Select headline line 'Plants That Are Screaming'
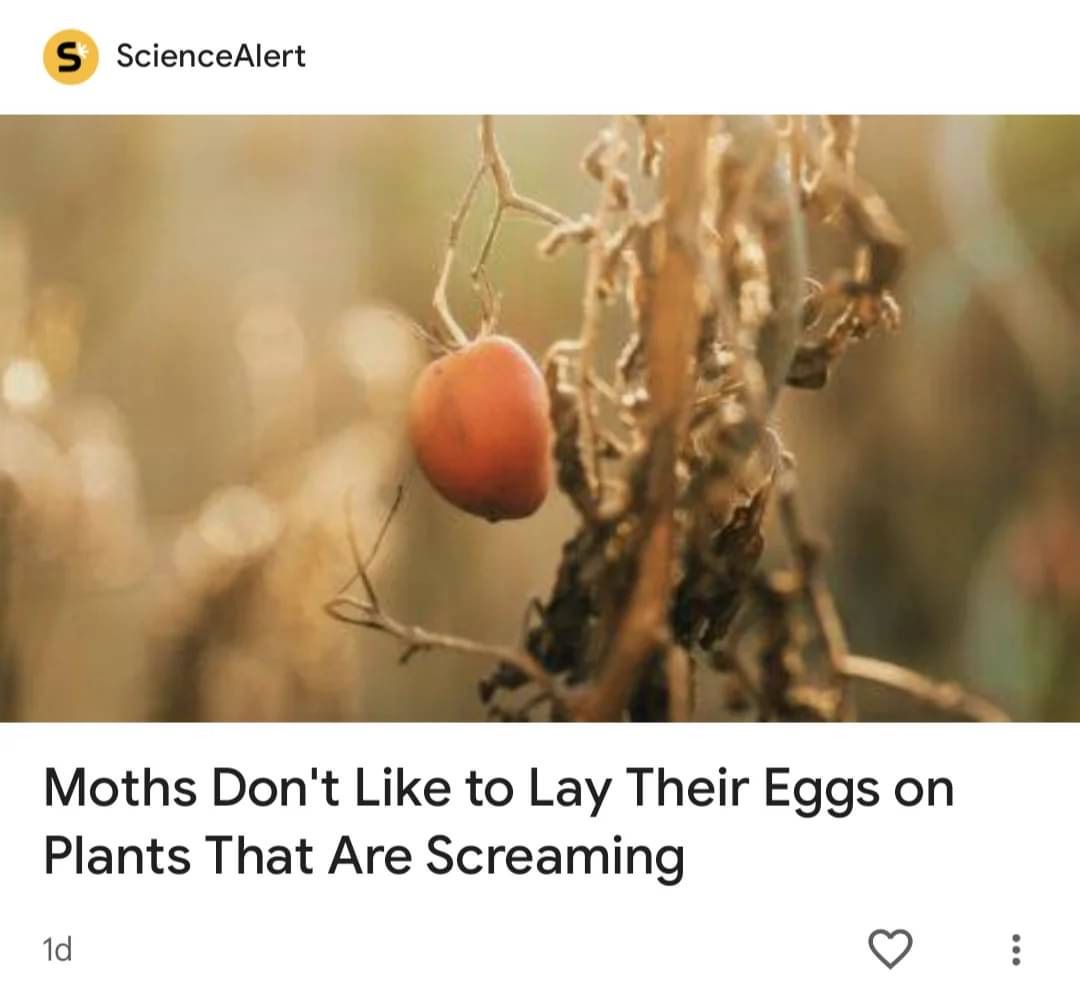The height and width of the screenshot is (987, 1080). 364,856
